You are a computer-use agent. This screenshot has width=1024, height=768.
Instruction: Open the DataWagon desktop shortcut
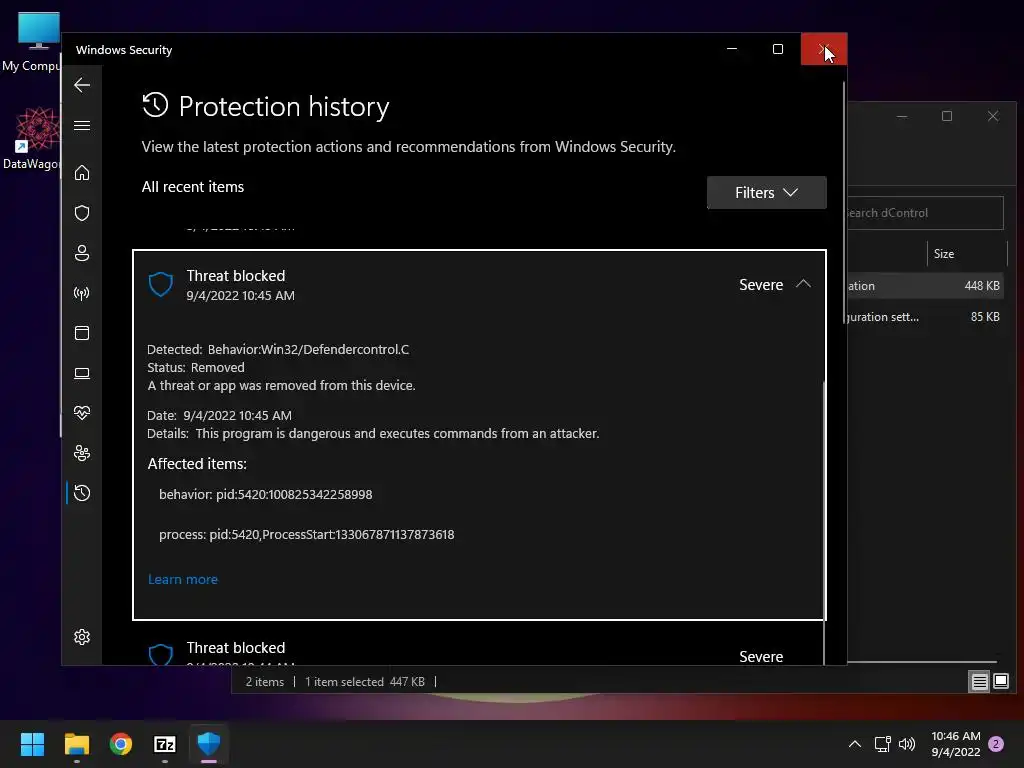click(x=31, y=138)
